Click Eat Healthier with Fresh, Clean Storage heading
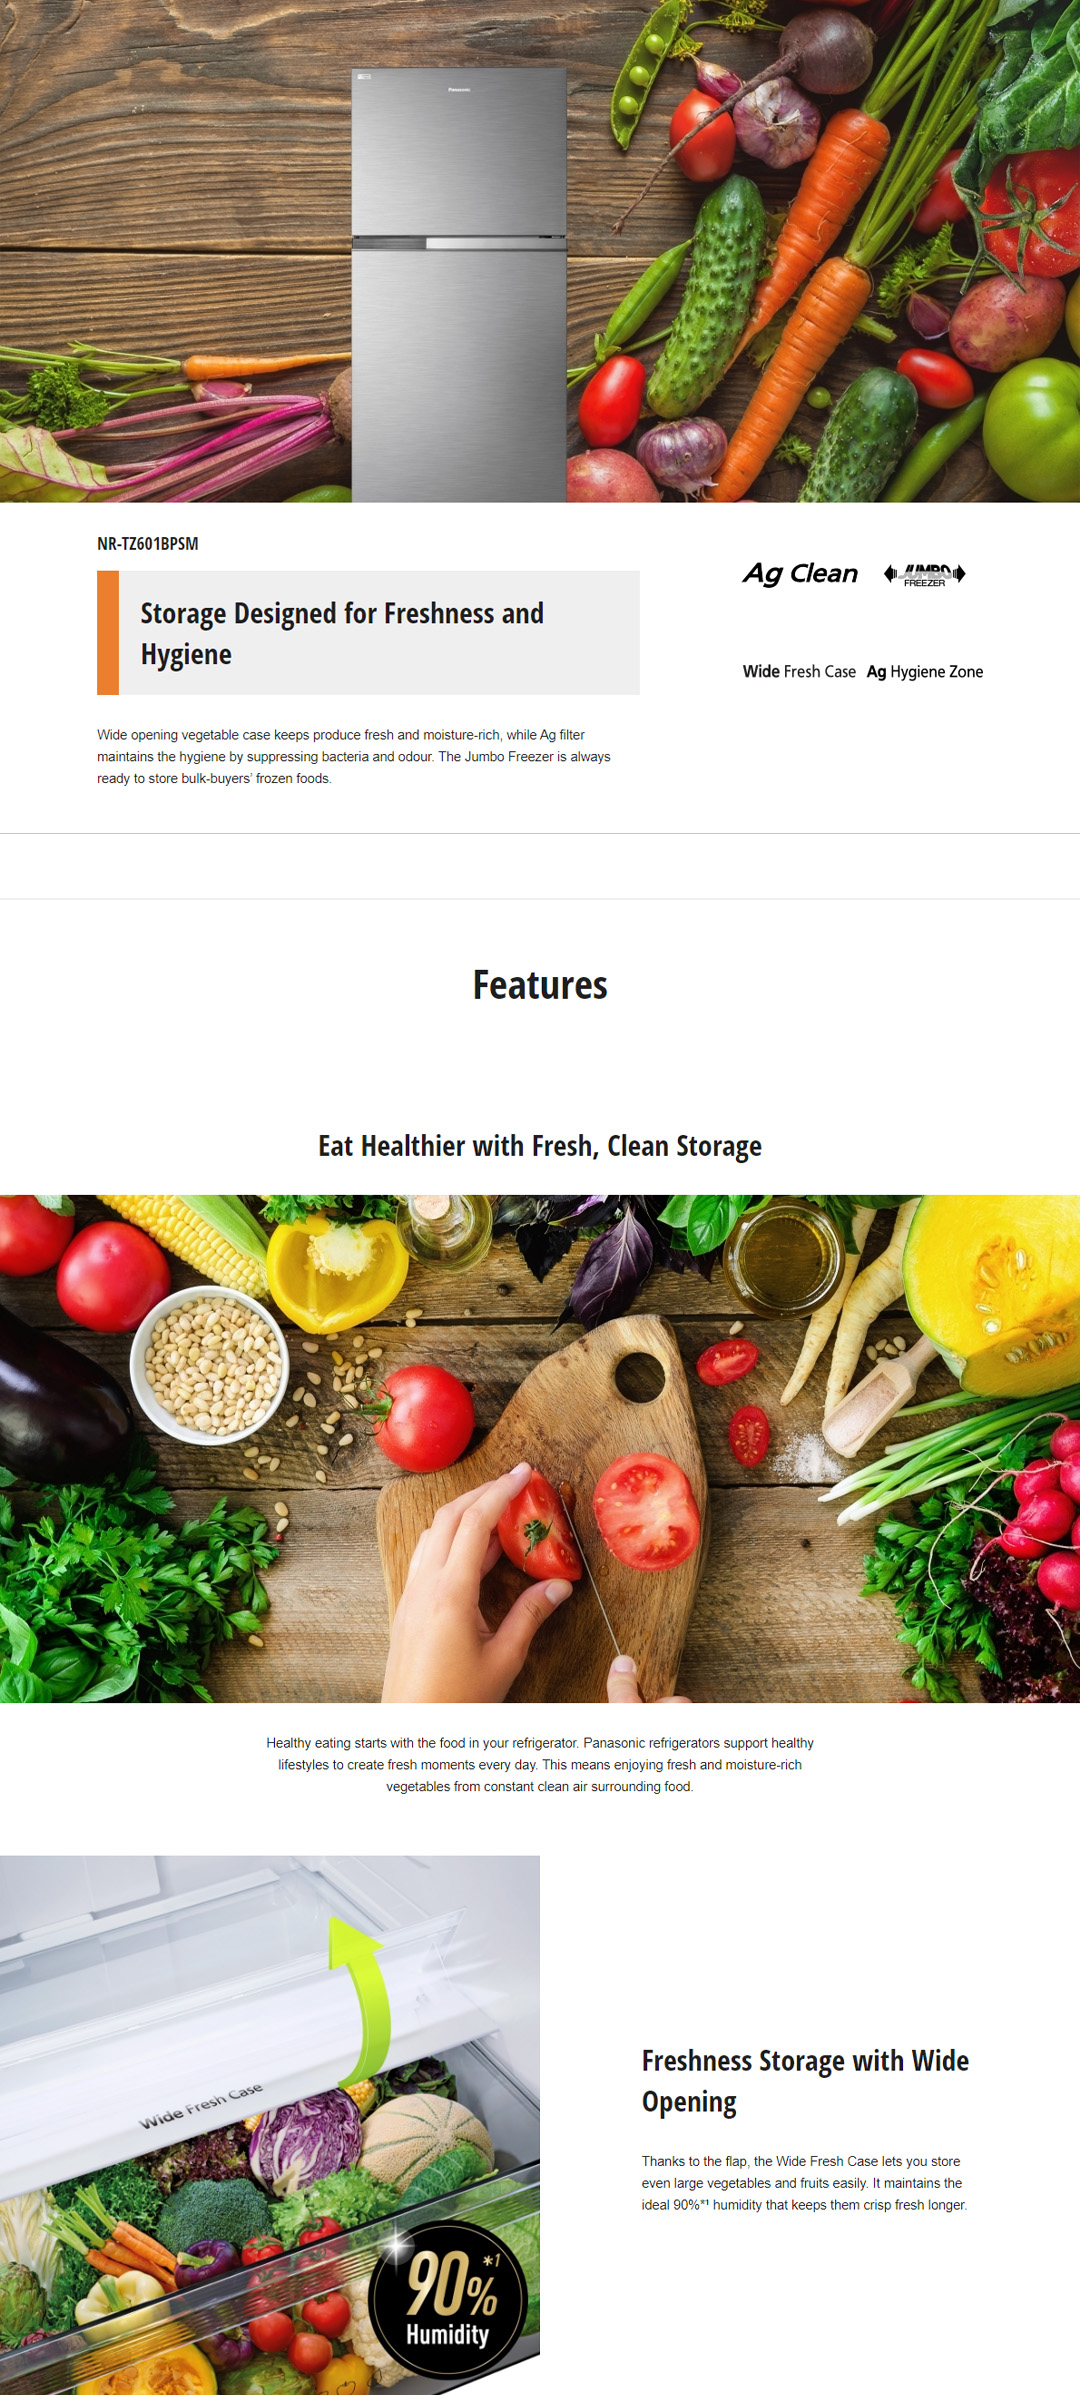This screenshot has width=1080, height=2395. pos(540,1146)
